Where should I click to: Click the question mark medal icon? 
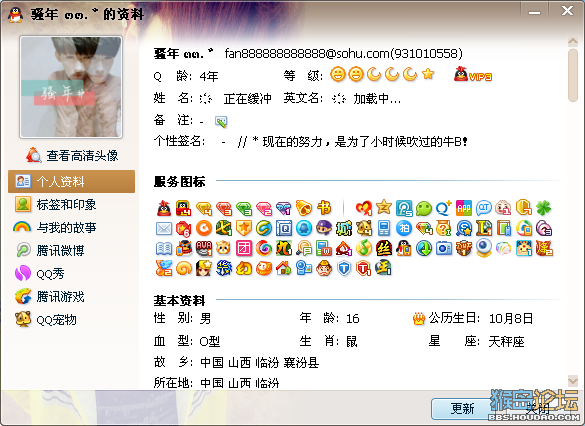[444, 228]
